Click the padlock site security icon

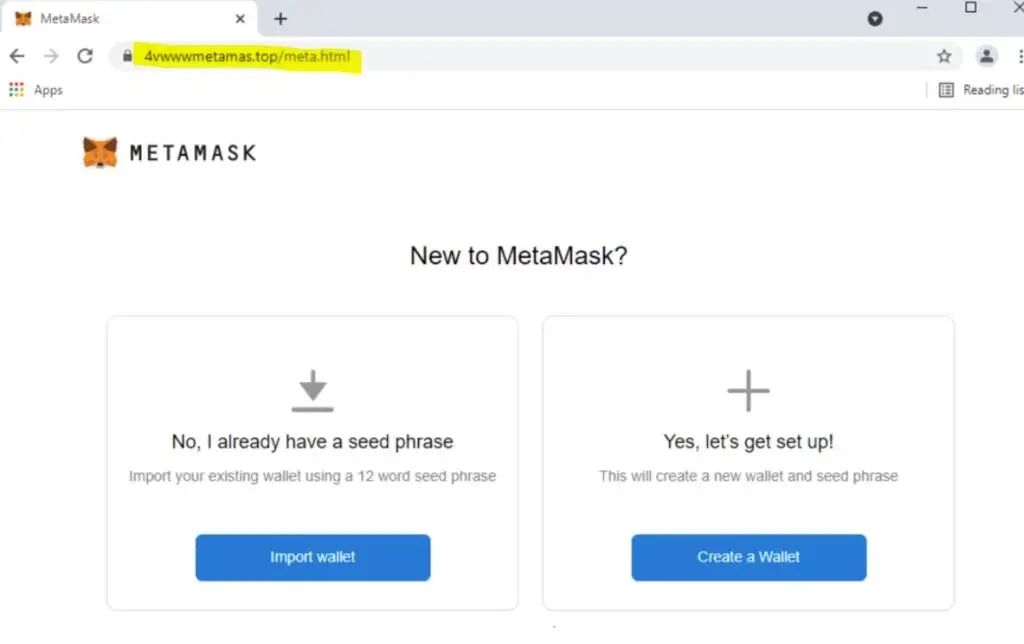pyautogui.click(x=127, y=57)
